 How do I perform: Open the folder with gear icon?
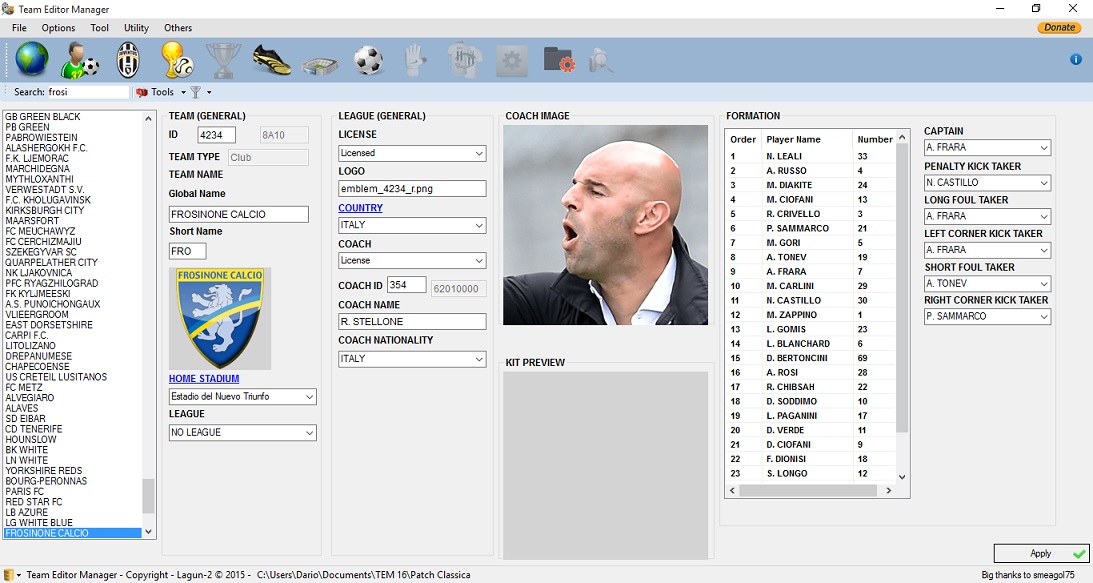(x=559, y=60)
